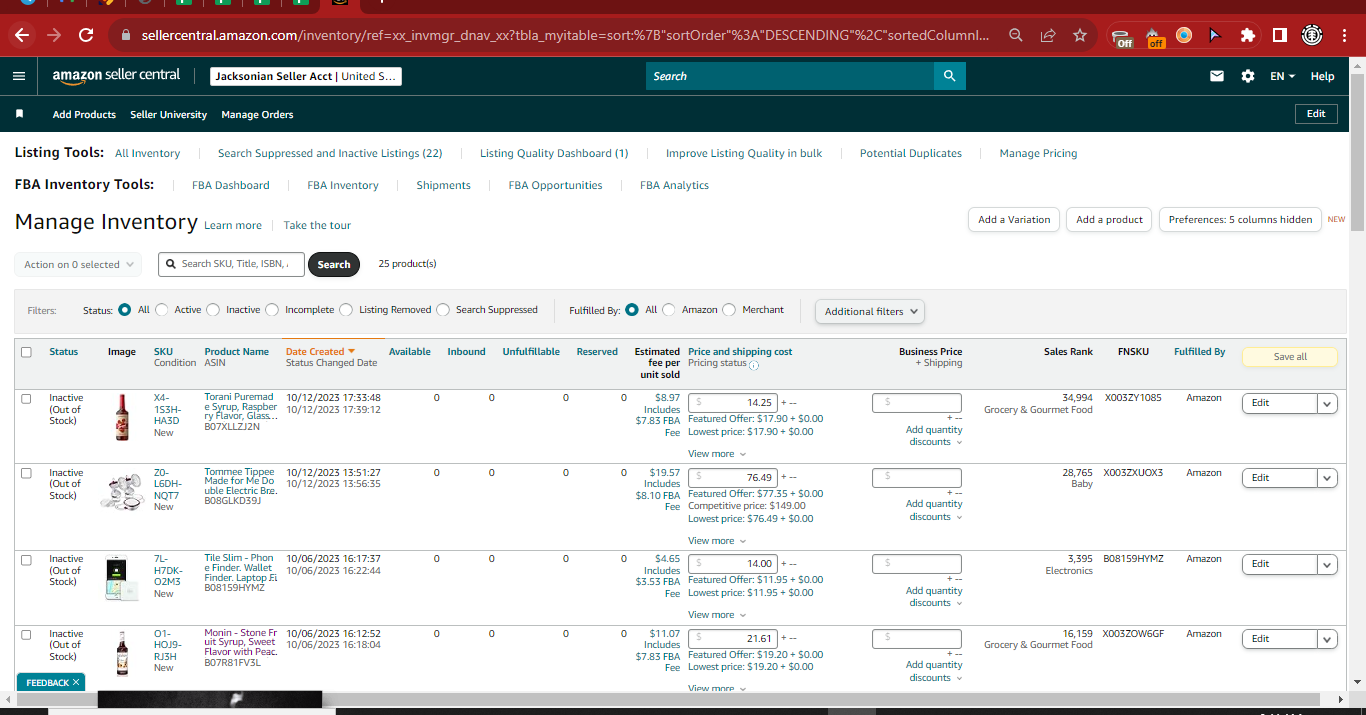1366x715 pixels.
Task: Go back with browser back arrow
Action: (x=22, y=35)
